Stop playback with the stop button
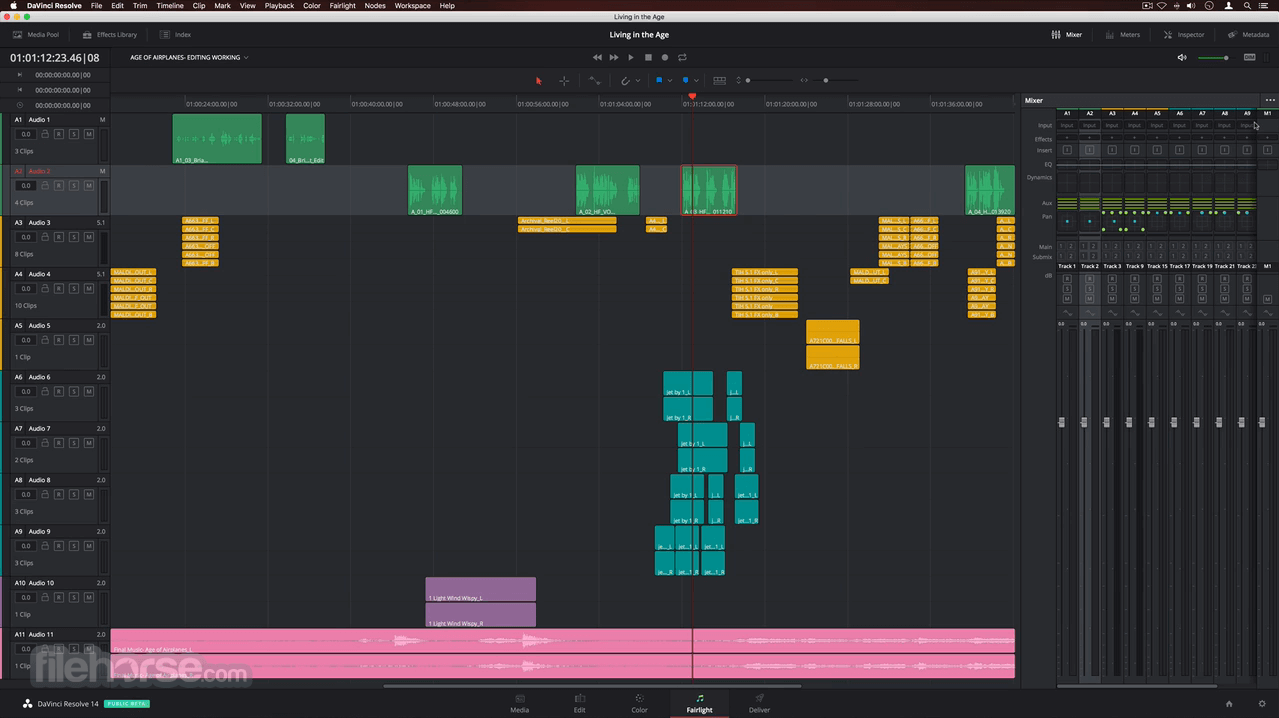This screenshot has height=718, width=1279. (648, 57)
